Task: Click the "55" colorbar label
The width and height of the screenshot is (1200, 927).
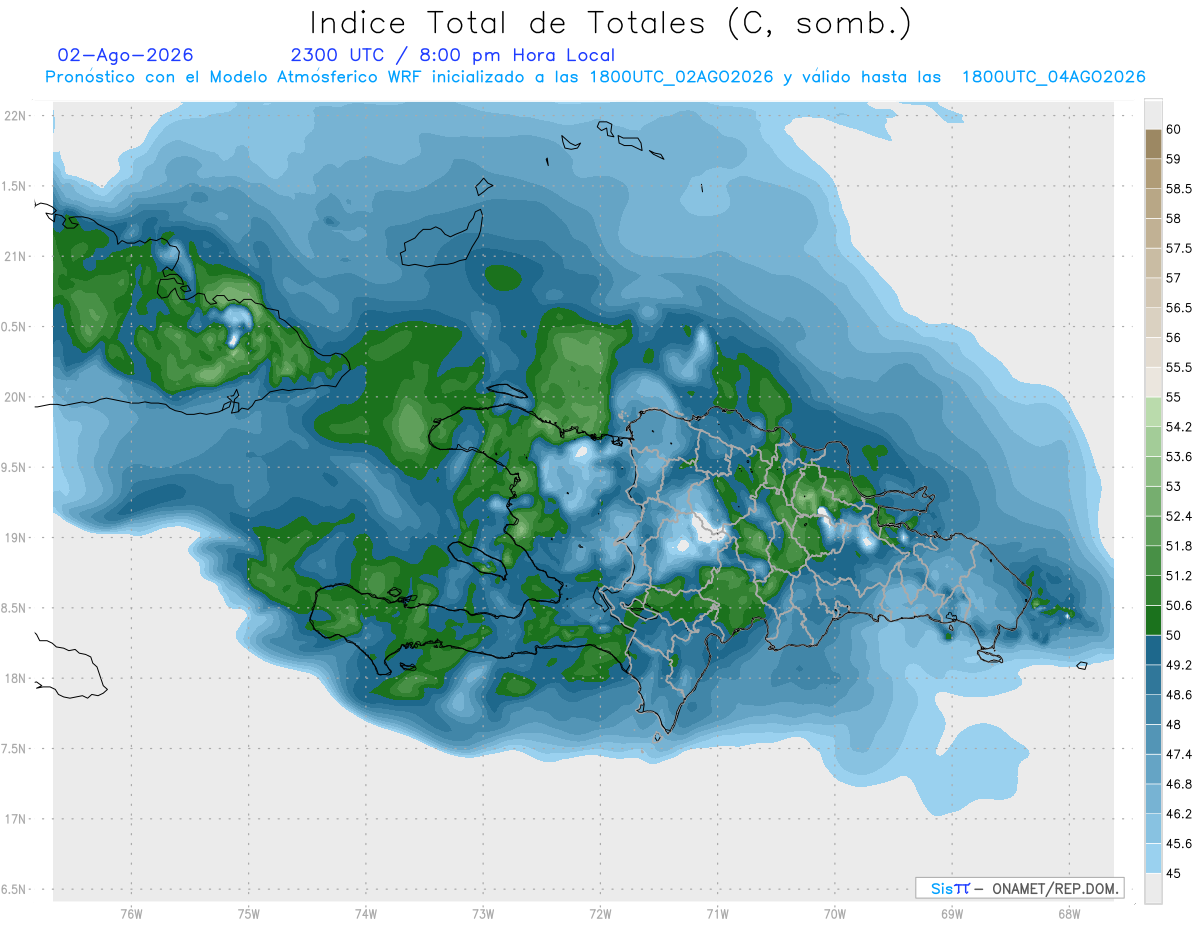Action: (1174, 397)
